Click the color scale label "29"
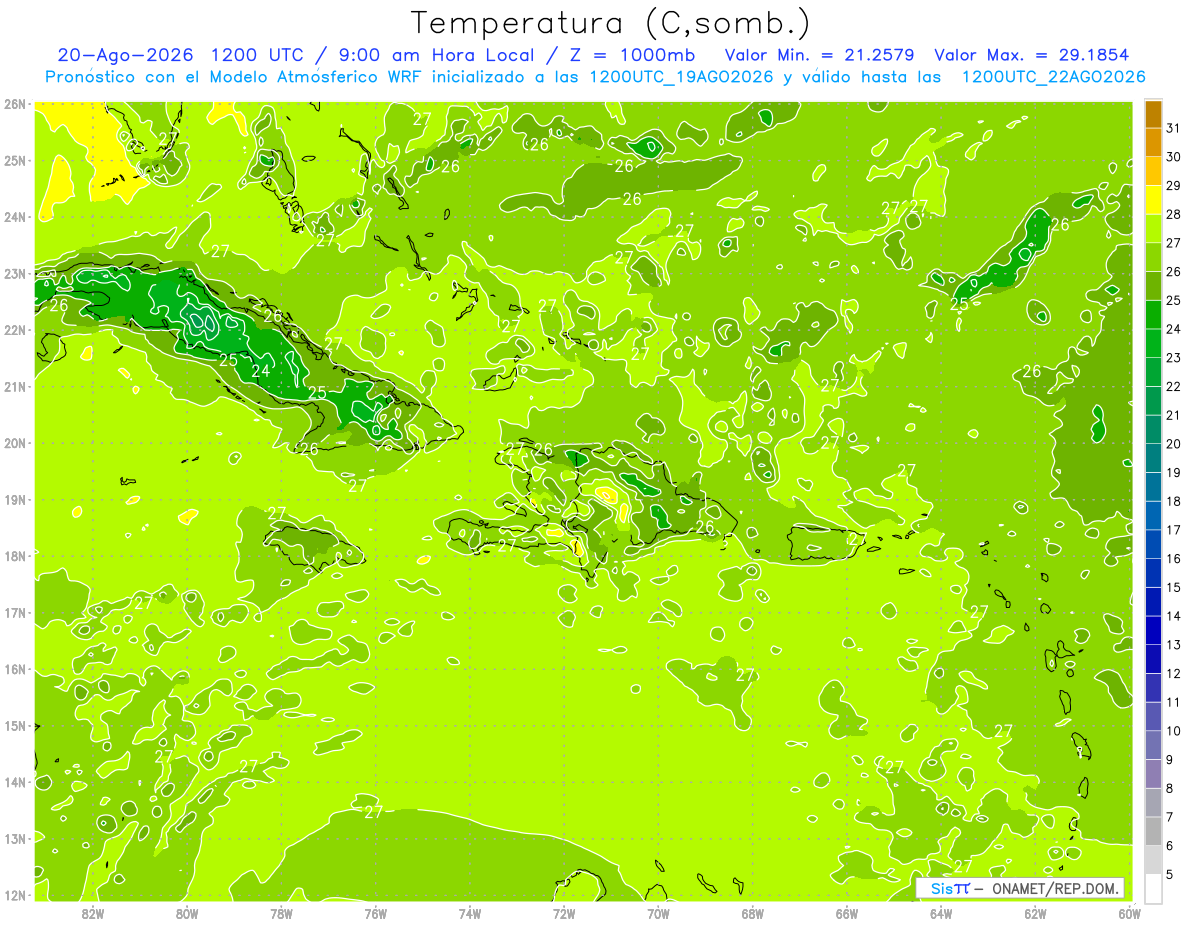The width and height of the screenshot is (1200, 927). pos(1174,186)
